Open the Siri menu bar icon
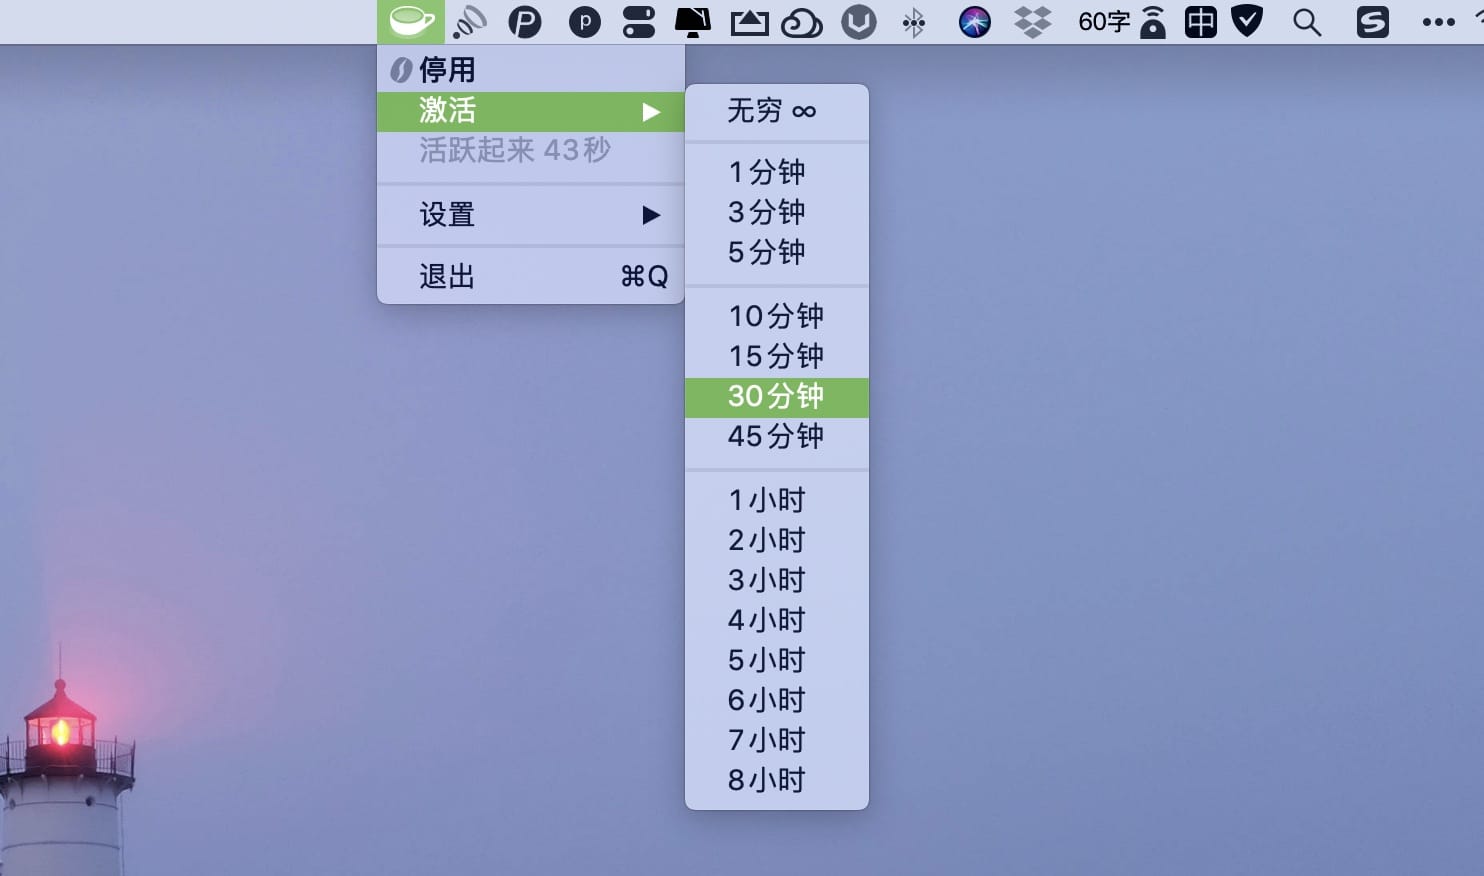 tap(974, 22)
